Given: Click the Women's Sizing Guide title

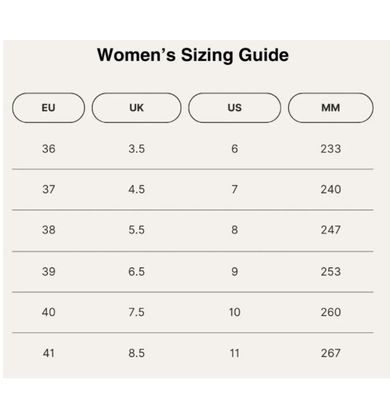Looking at the screenshot, I should pyautogui.click(x=193, y=55).
